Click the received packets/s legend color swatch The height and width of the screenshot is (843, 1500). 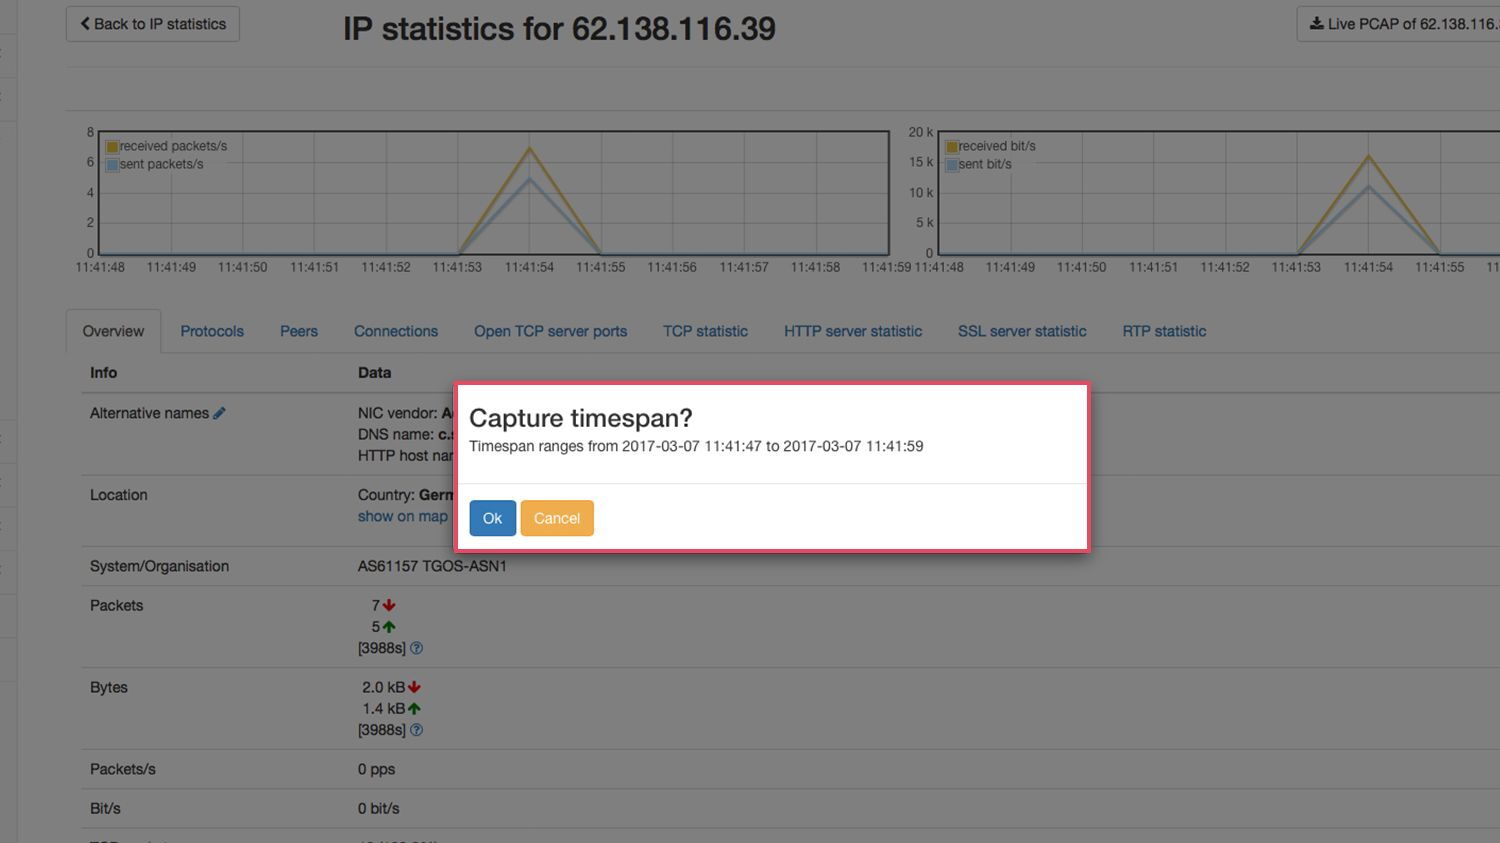coord(112,147)
